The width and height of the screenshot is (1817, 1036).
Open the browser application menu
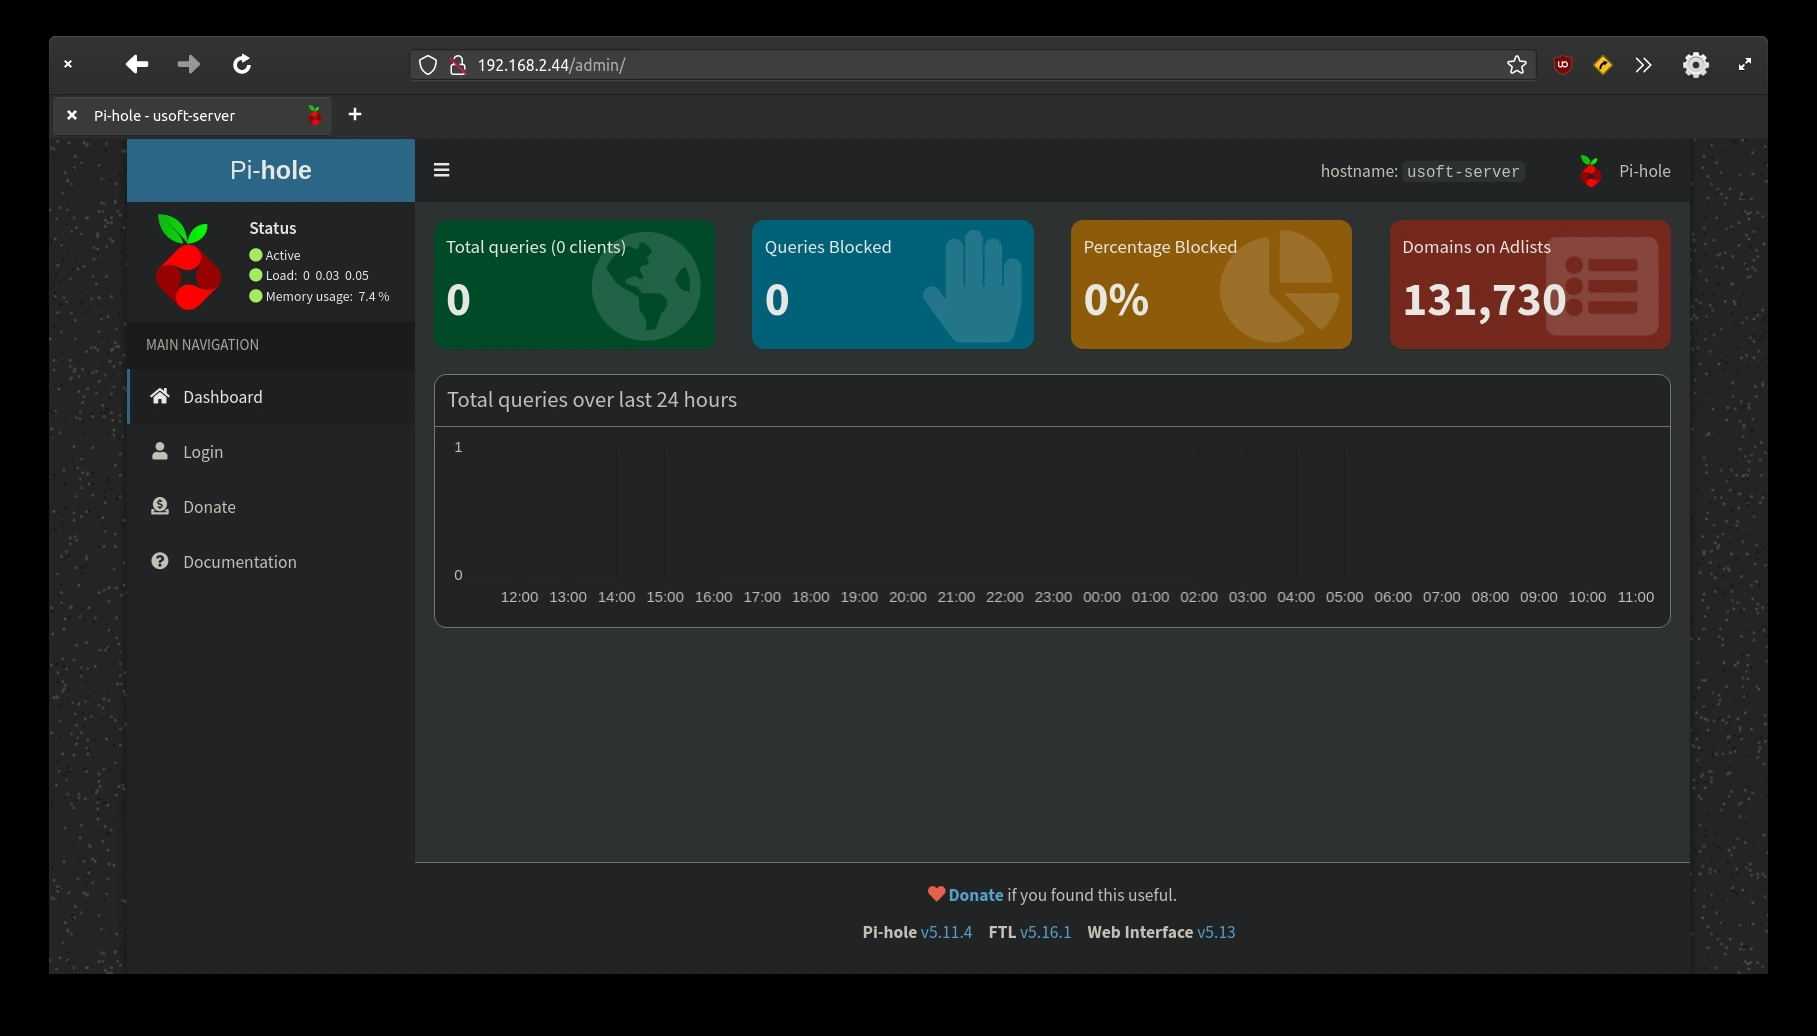click(1696, 65)
